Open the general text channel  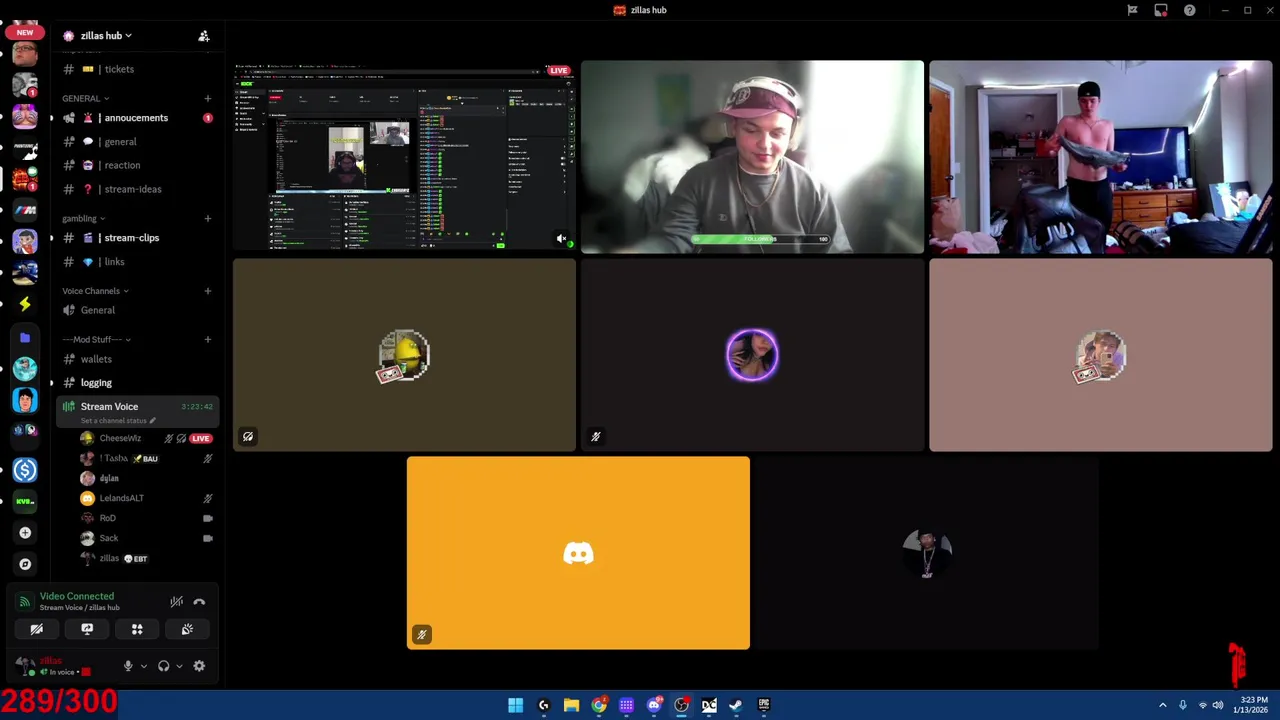tap(138, 142)
